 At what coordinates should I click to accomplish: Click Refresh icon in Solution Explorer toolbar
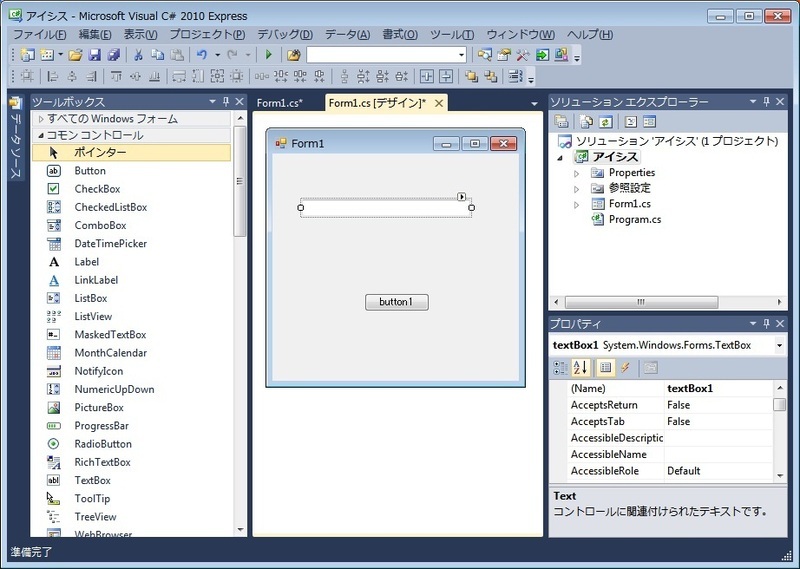click(605, 122)
